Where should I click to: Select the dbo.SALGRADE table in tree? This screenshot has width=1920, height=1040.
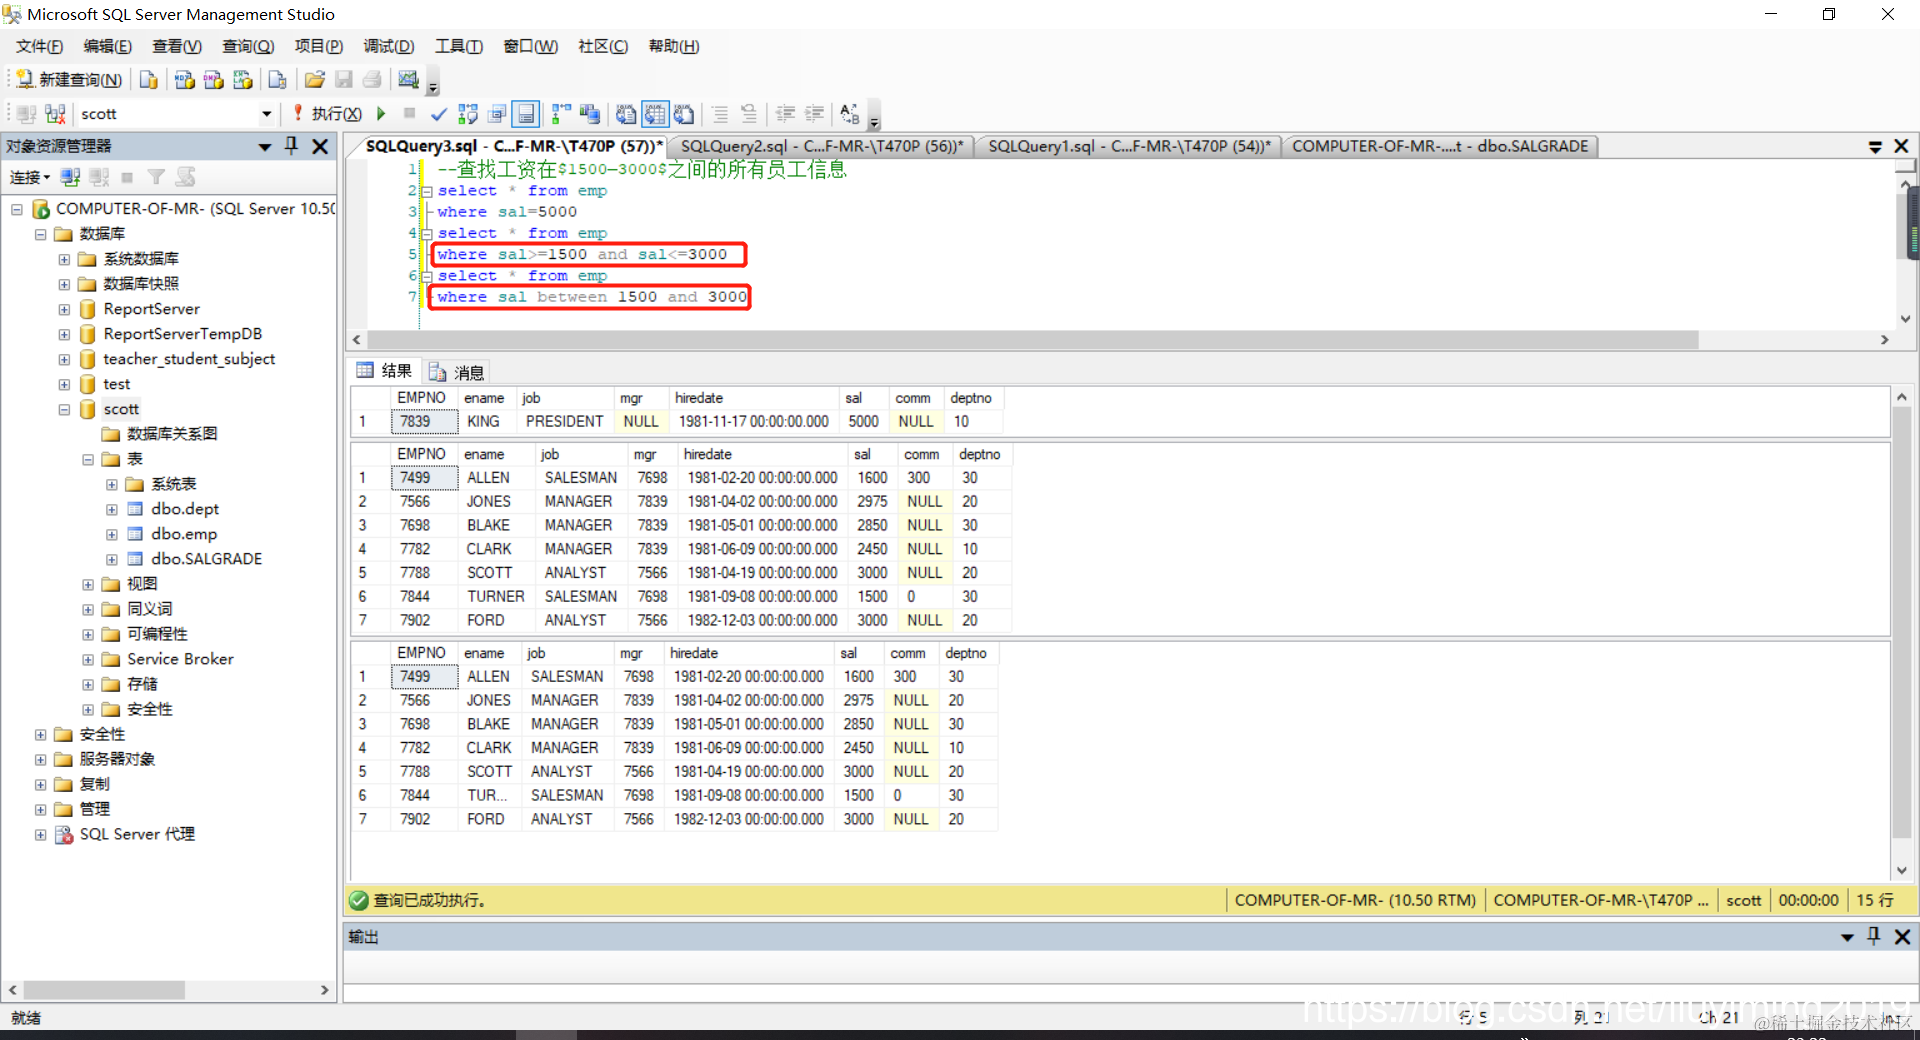point(206,559)
